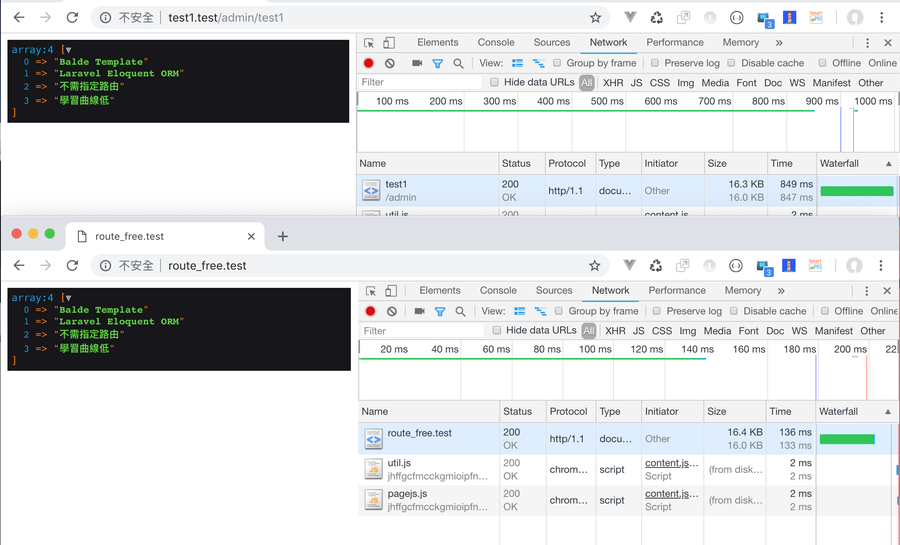Viewport: 900px width, 545px height.
Task: Stop recording network log in top DevTools
Action: [x=368, y=63]
